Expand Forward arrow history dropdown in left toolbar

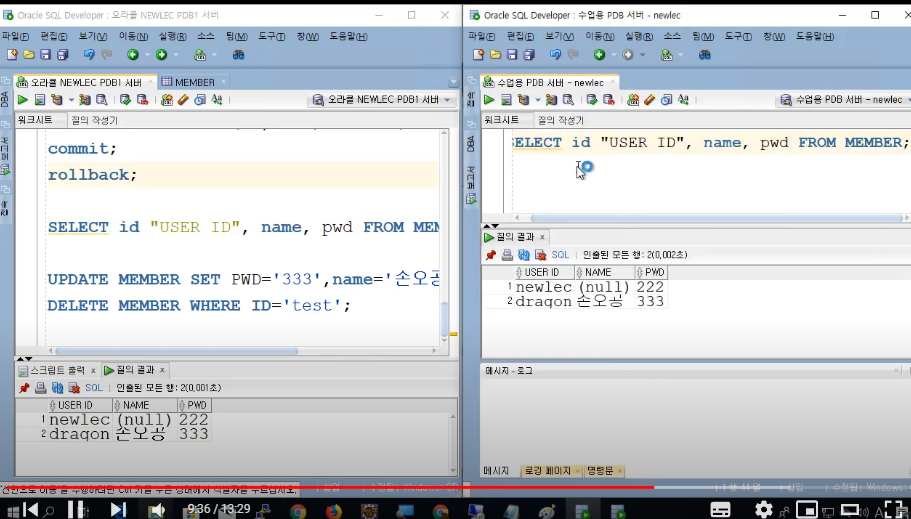[x=175, y=55]
